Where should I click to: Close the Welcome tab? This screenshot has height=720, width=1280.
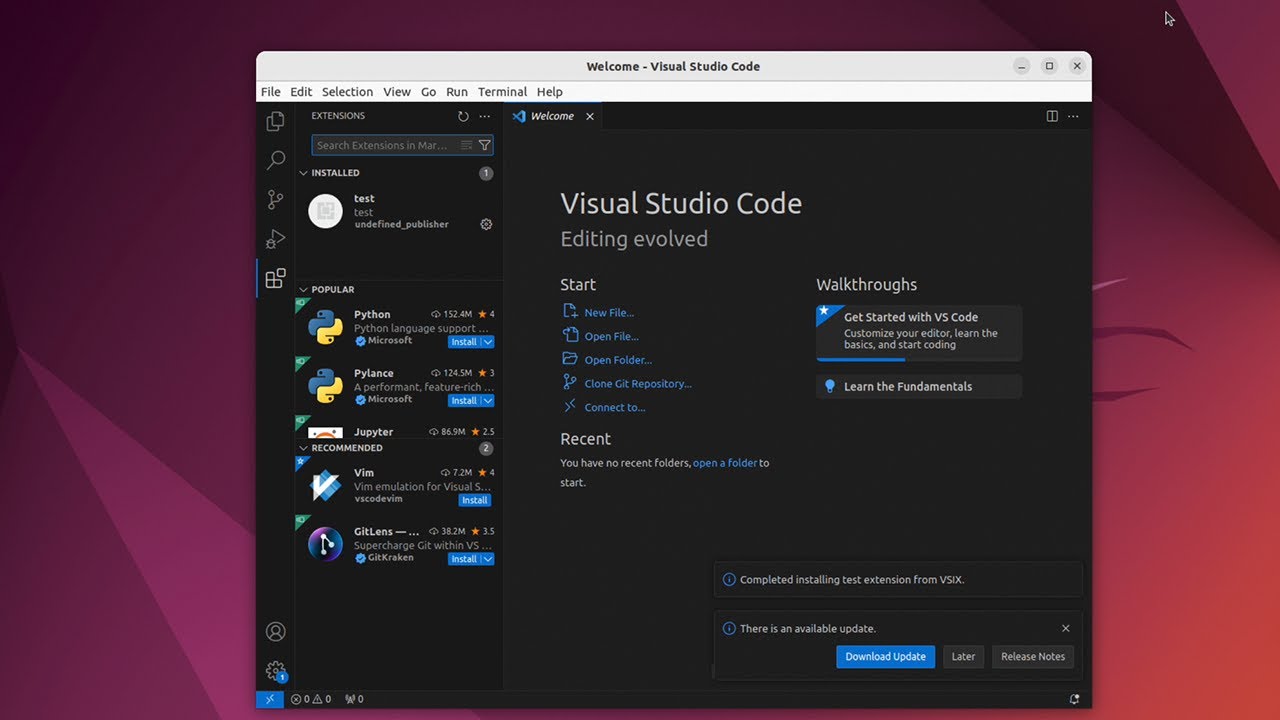[590, 116]
